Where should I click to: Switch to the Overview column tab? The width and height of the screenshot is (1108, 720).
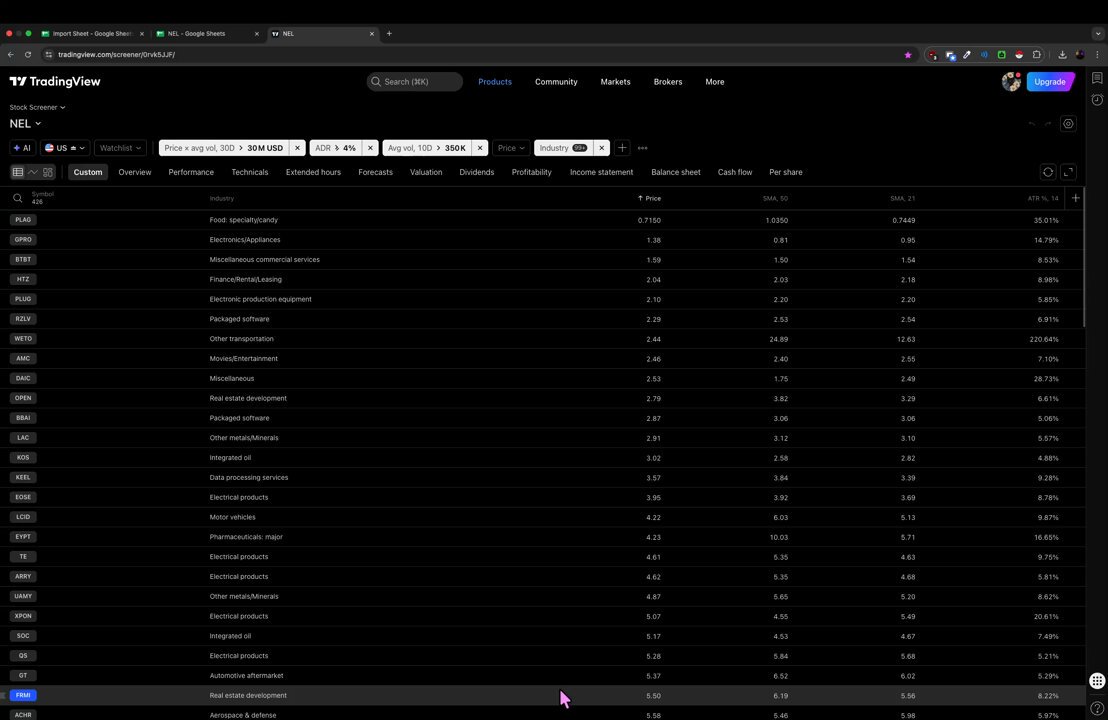(x=135, y=172)
